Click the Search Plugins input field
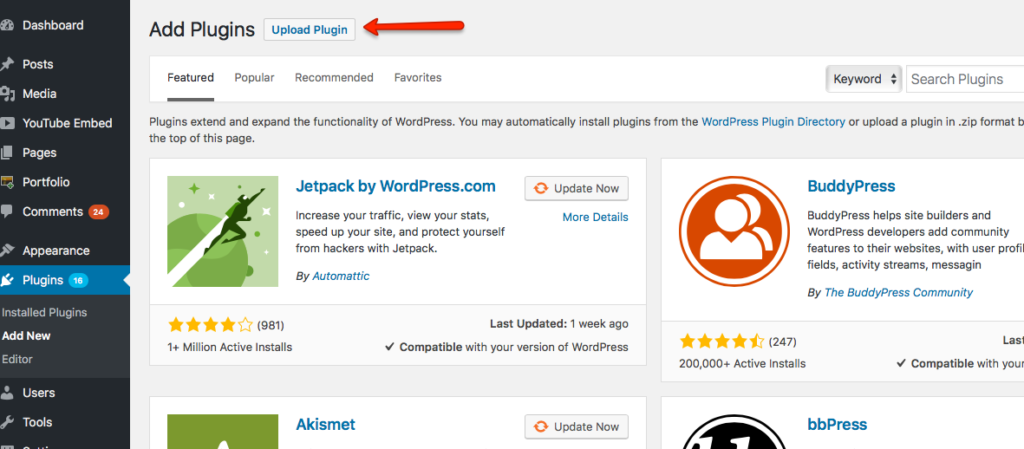Image resolution: width=1024 pixels, height=449 pixels. 965,79
